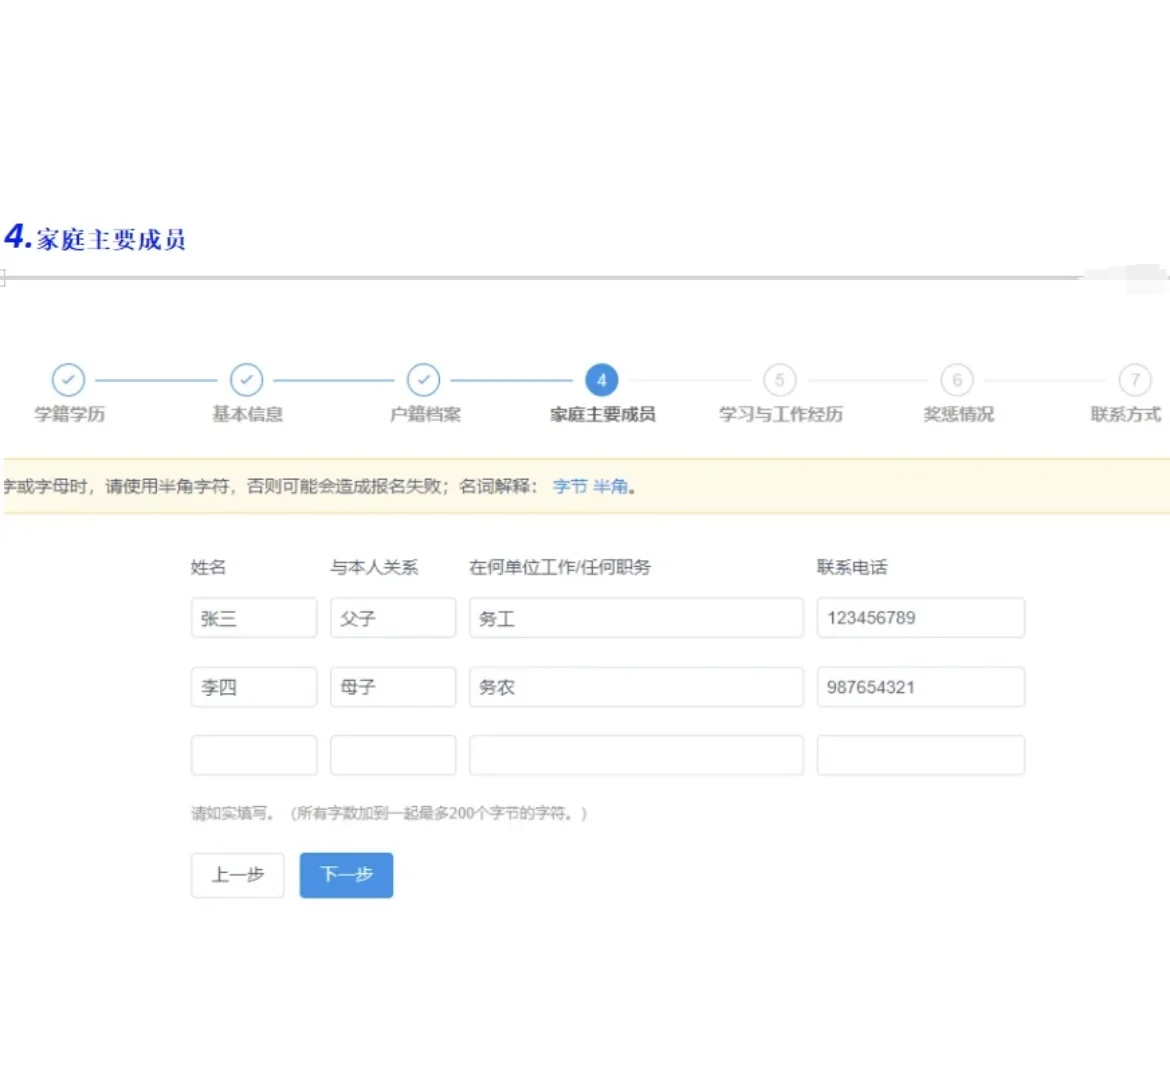Viewport: 1170px width, 1073px height.
Task: Click the step 5 circle above 学习与工作经历
Action: tap(779, 380)
